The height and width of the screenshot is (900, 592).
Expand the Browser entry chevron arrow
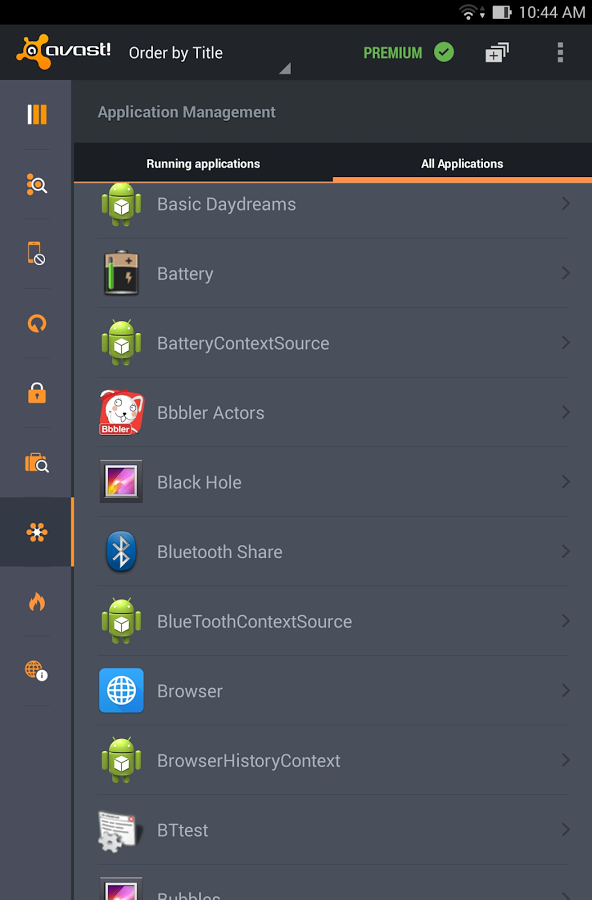pos(566,690)
